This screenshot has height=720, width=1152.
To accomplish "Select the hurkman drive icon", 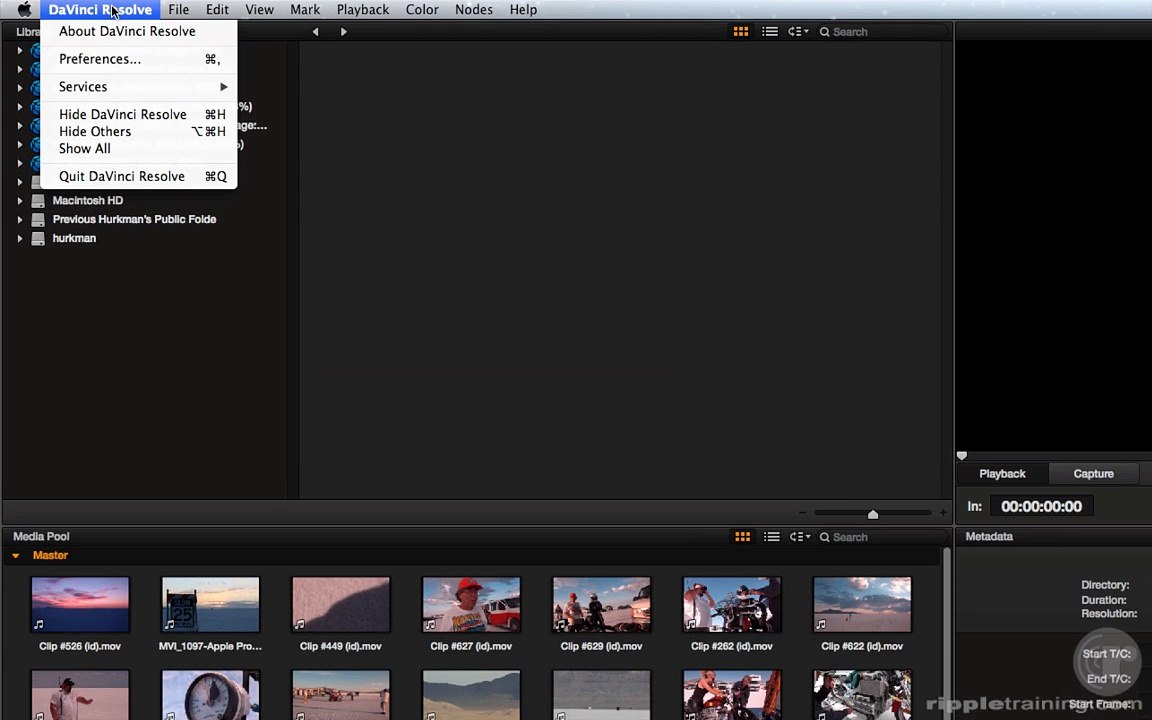I will pyautogui.click(x=37, y=239).
